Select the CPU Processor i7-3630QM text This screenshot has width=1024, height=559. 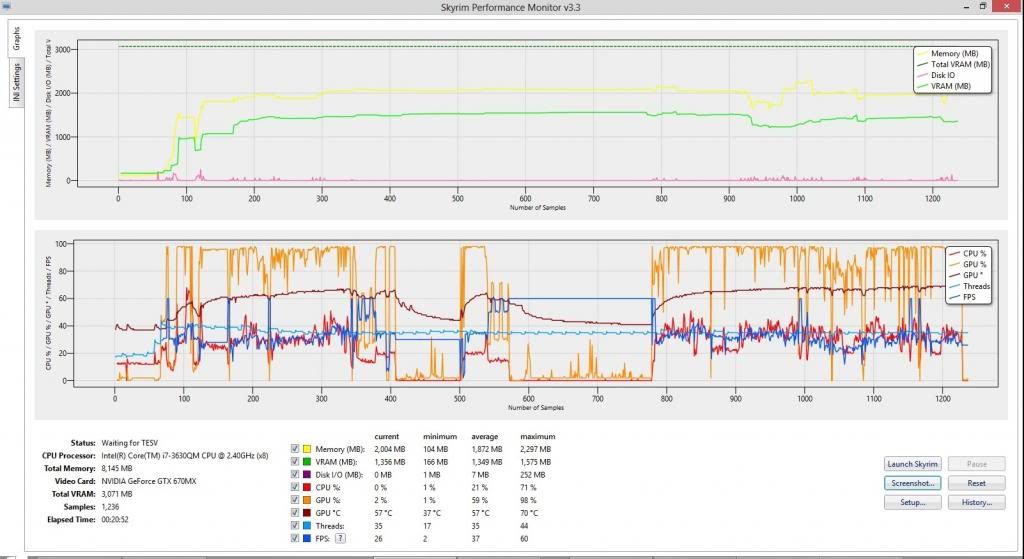[x=185, y=456]
